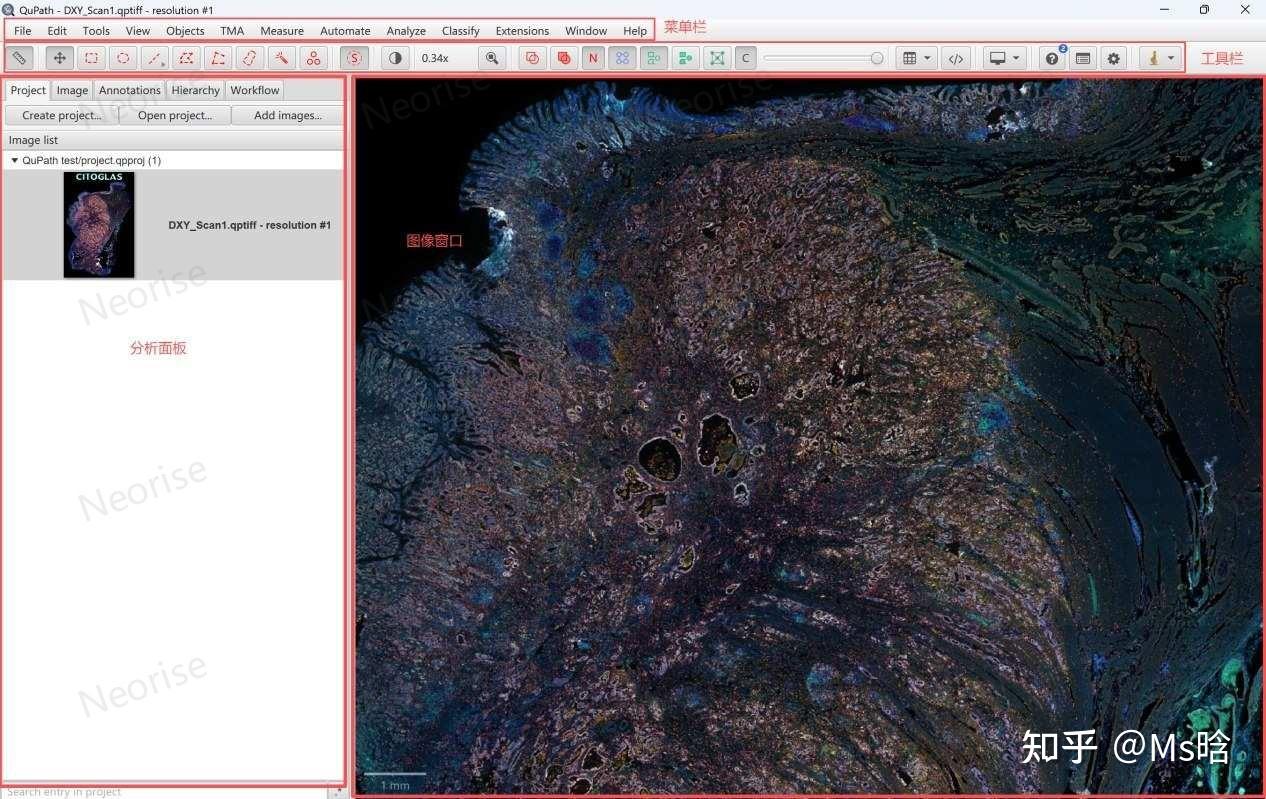Switch to the Annotations tab

pos(129,90)
